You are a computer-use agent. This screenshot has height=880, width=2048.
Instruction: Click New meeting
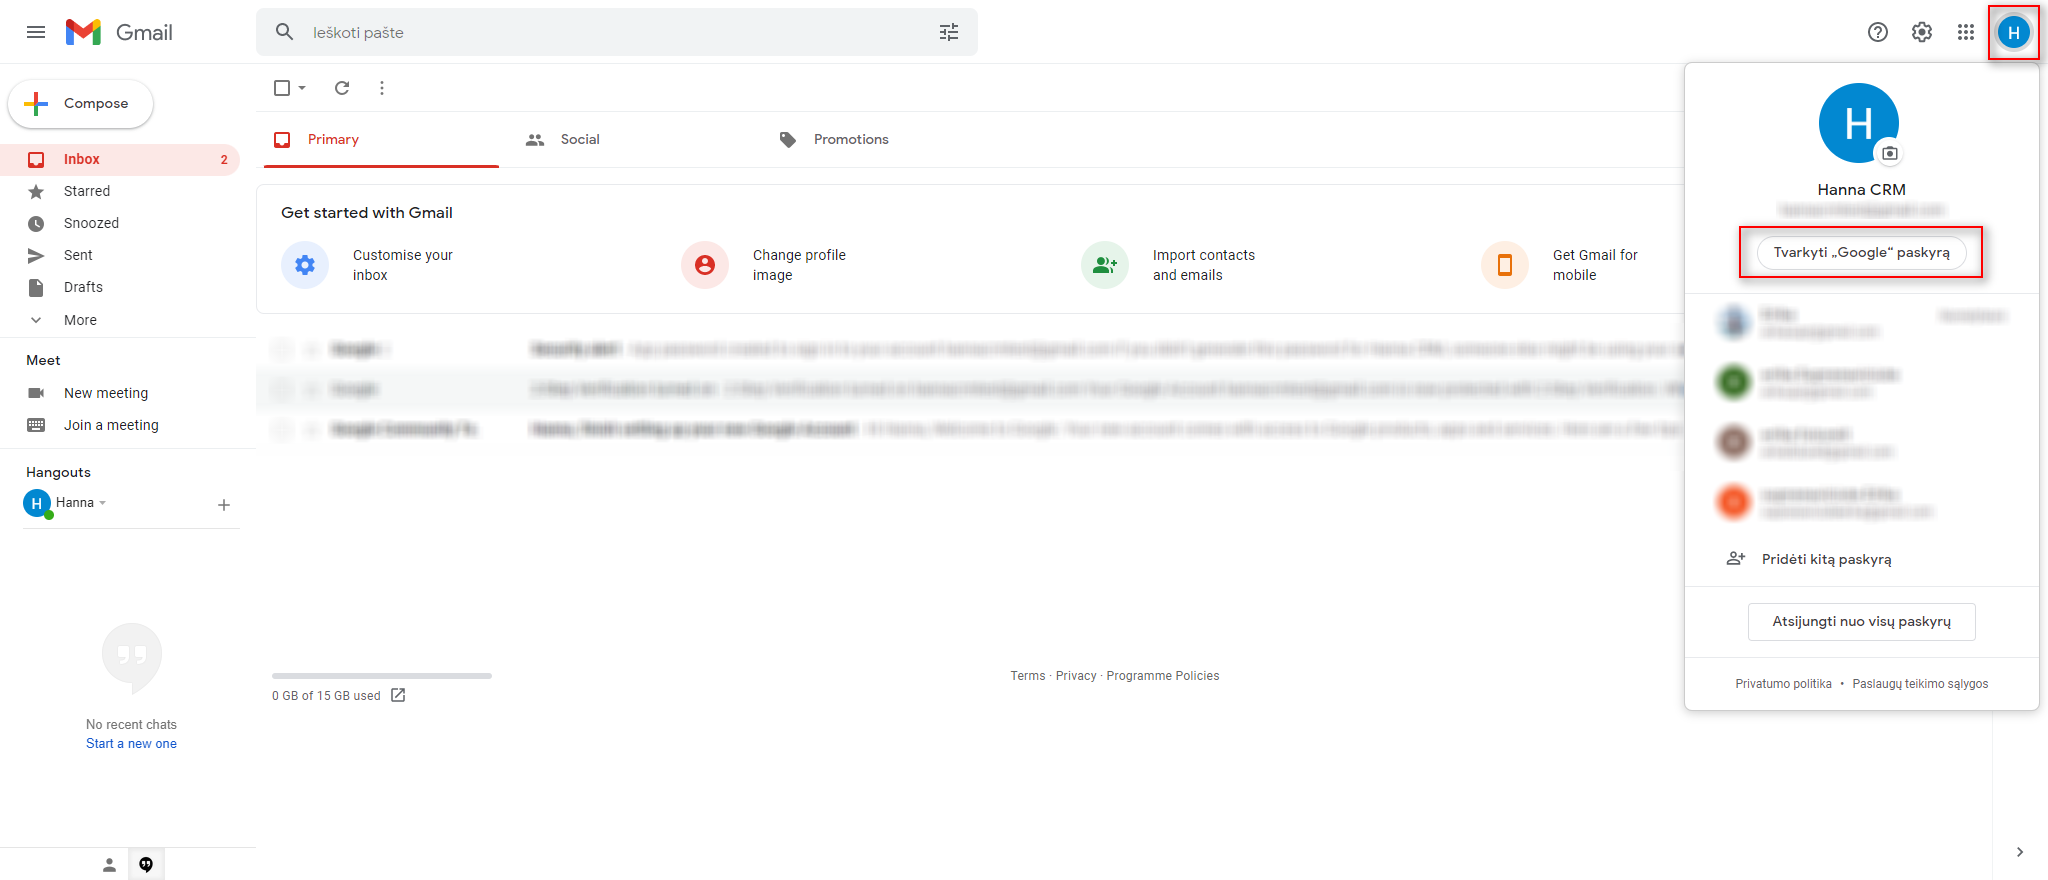pos(106,393)
